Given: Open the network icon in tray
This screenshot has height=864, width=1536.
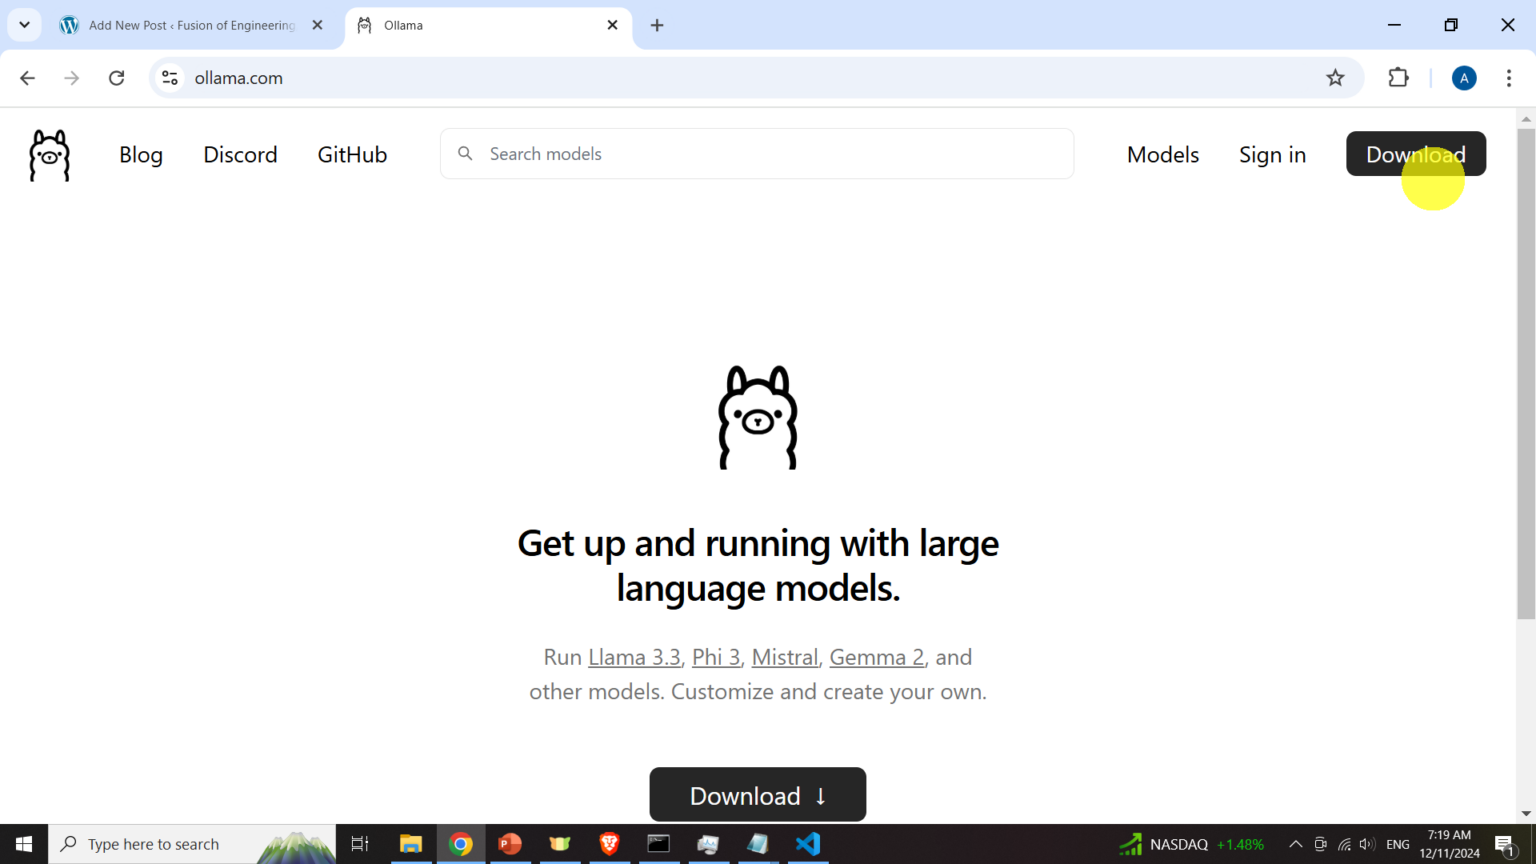Looking at the screenshot, I should tap(1344, 844).
